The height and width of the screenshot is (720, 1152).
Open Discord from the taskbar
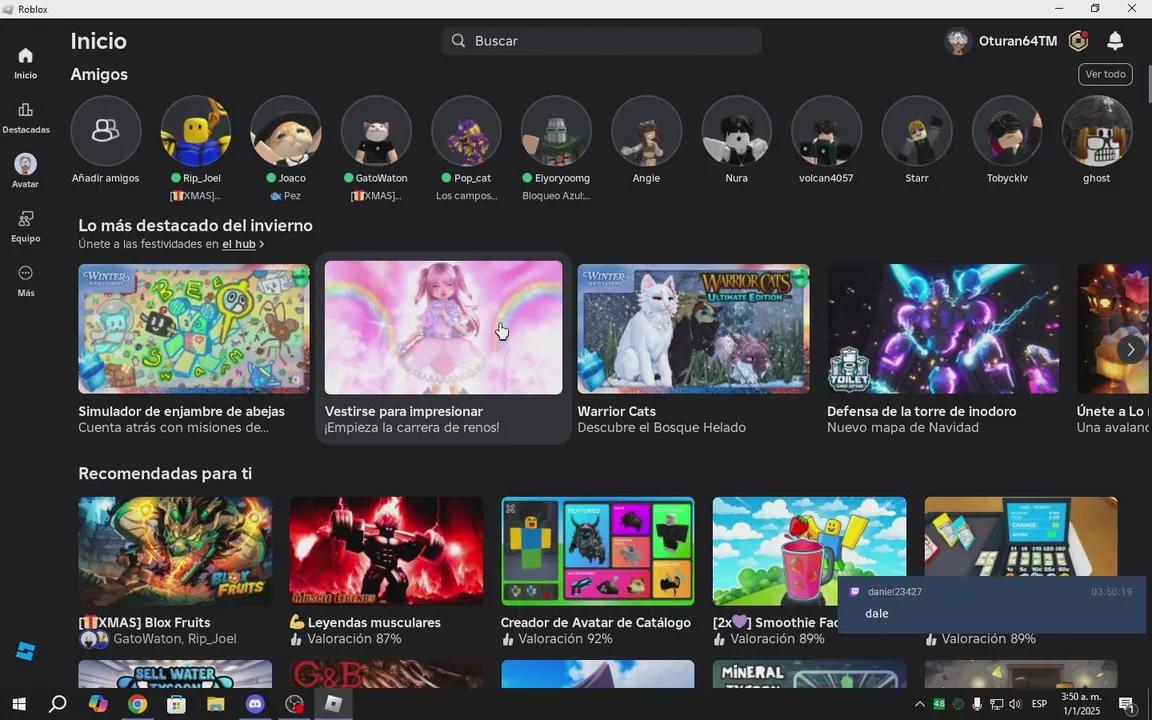pos(255,704)
